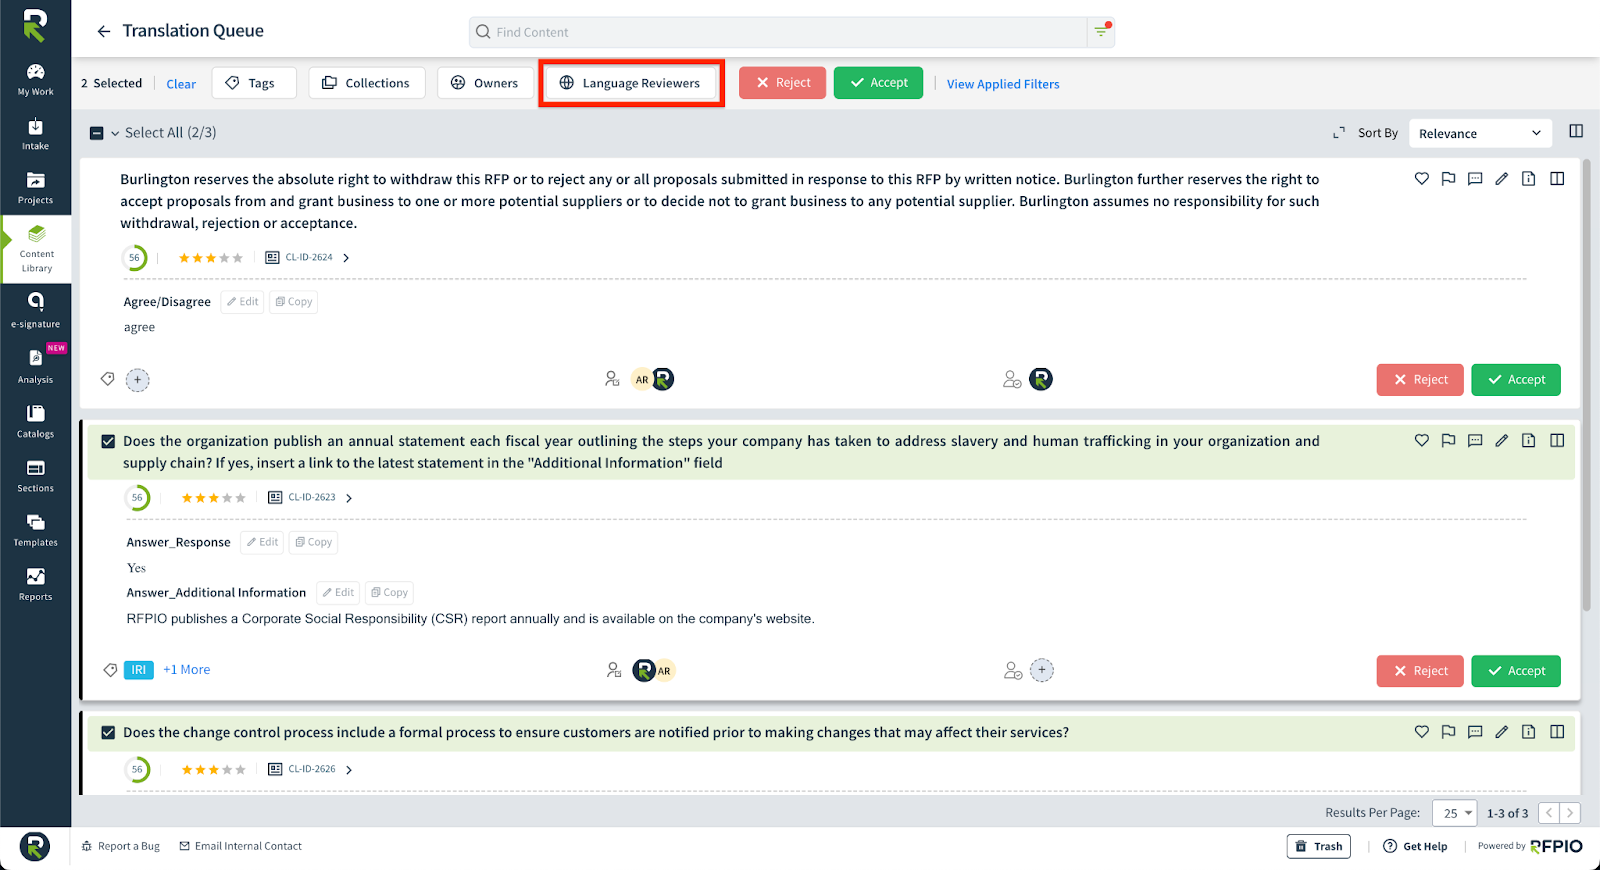Clear the current selection
This screenshot has height=870, width=1600.
coord(181,84)
